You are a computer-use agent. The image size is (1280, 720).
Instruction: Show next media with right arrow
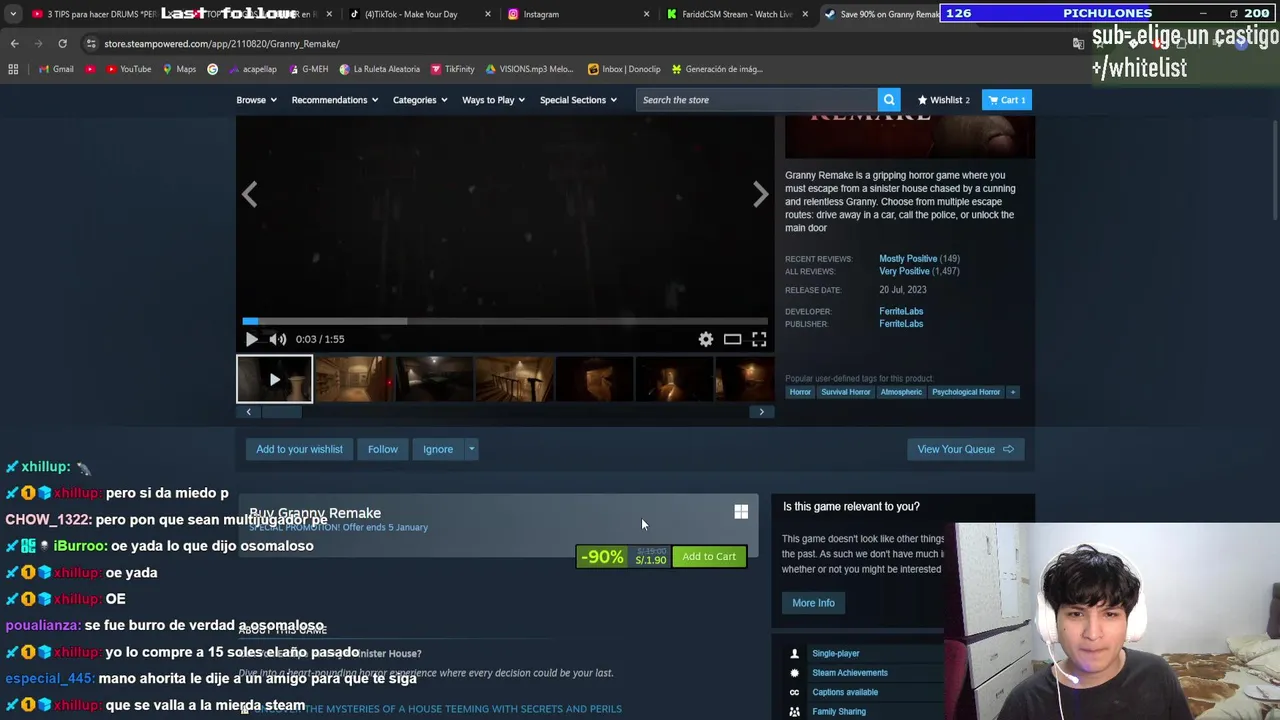click(761, 194)
